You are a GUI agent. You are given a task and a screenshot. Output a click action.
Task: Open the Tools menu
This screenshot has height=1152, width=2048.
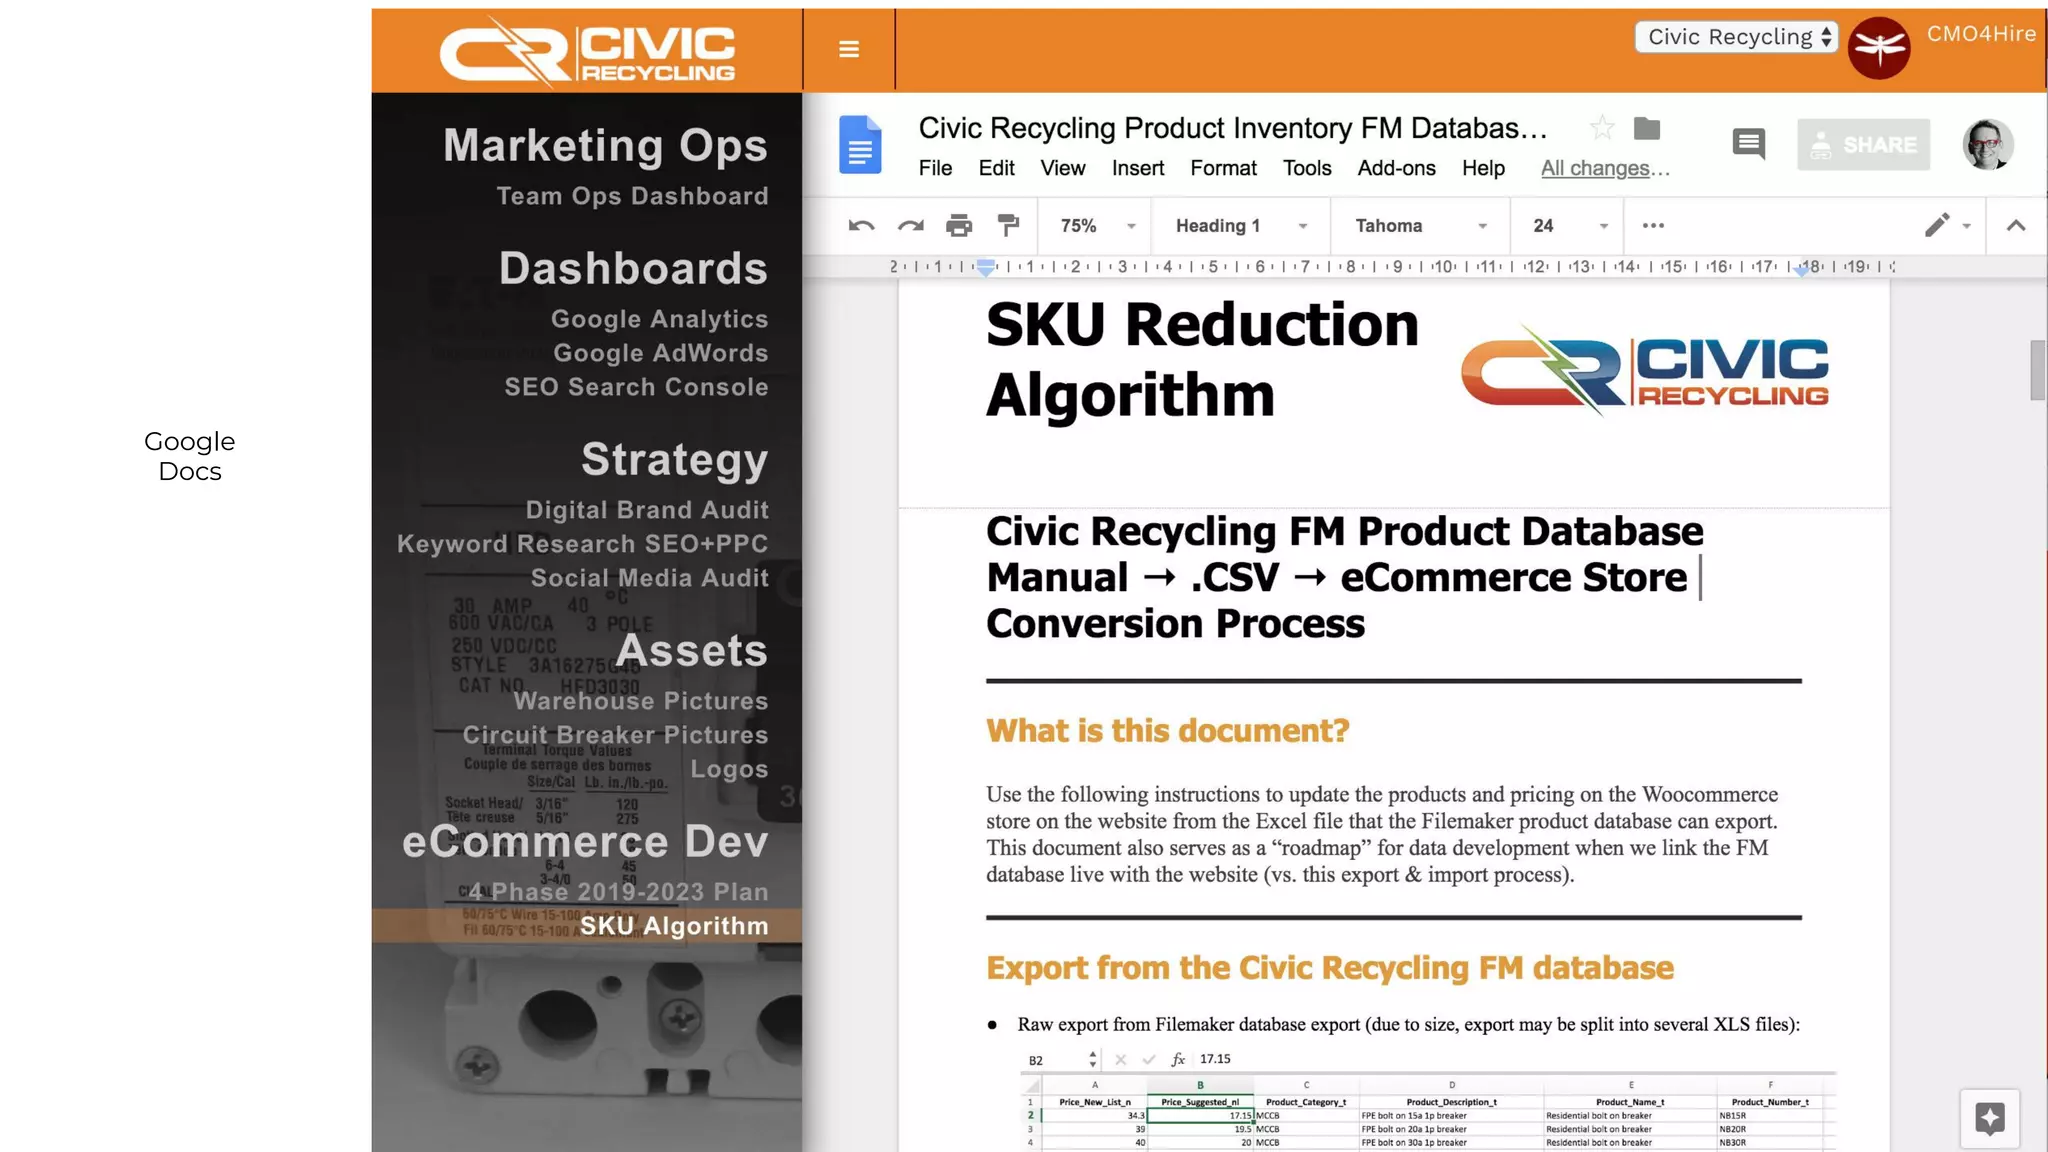click(x=1307, y=168)
